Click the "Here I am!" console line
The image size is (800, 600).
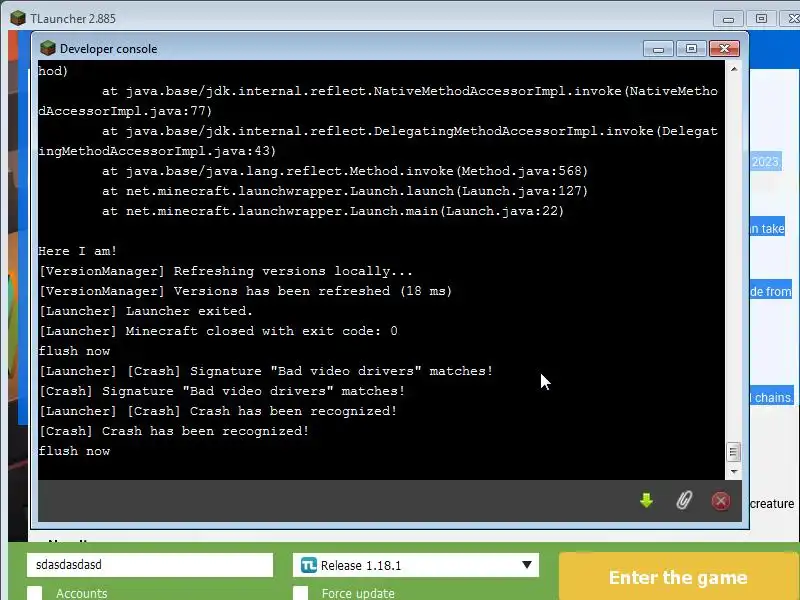tap(78, 251)
